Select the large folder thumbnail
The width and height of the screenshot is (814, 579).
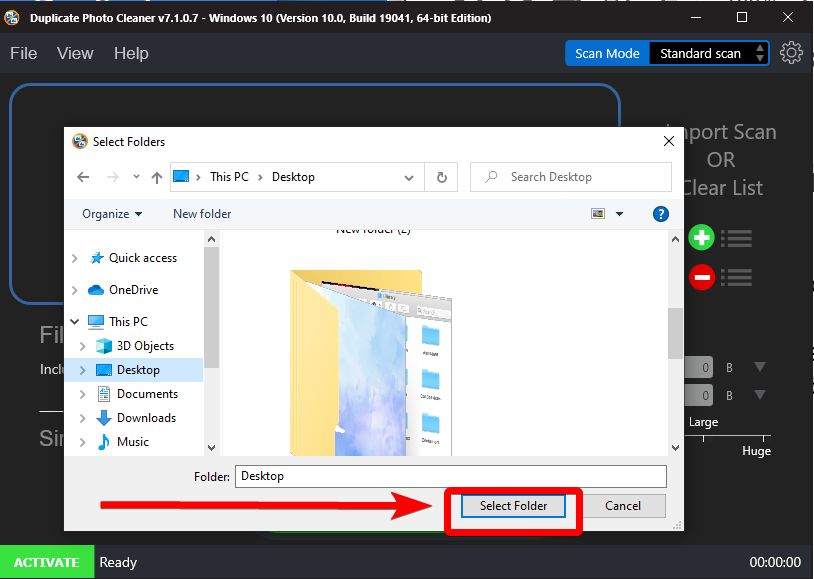tap(371, 362)
